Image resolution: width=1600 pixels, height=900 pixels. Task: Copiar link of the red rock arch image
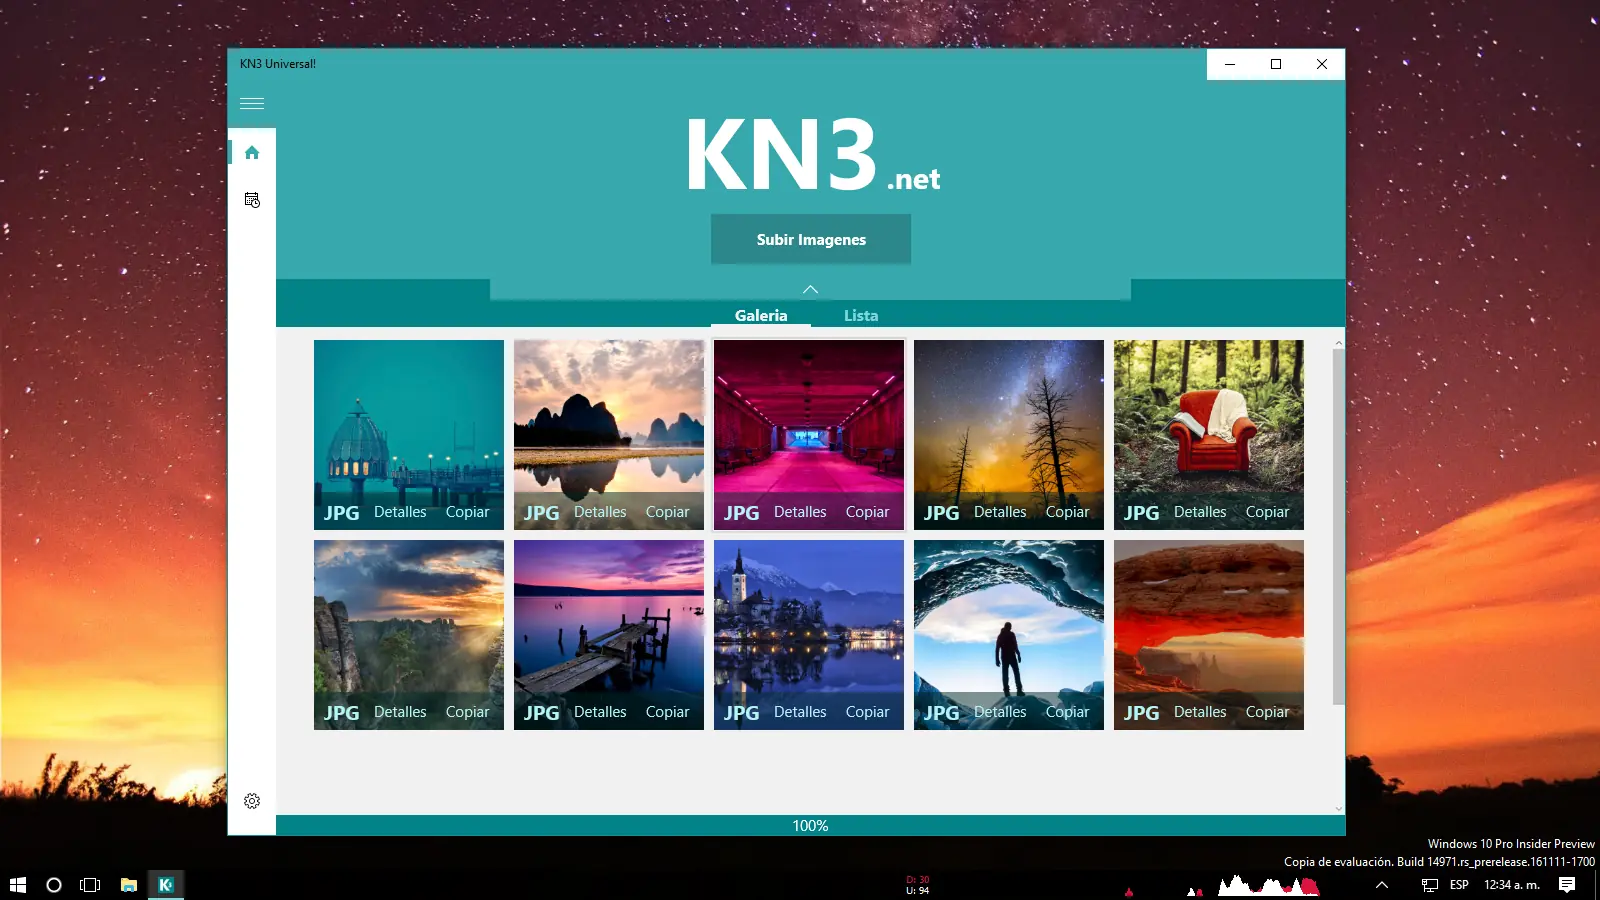point(1267,712)
